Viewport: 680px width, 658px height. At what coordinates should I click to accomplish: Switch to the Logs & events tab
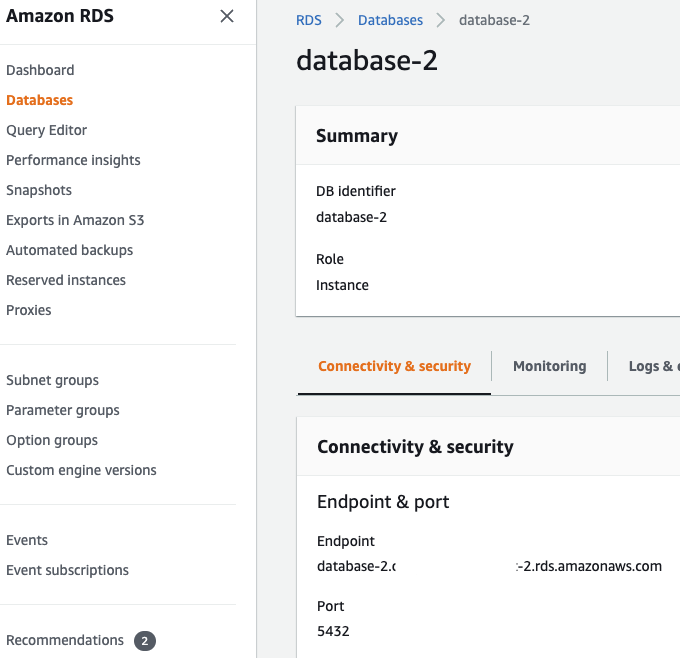(x=654, y=366)
